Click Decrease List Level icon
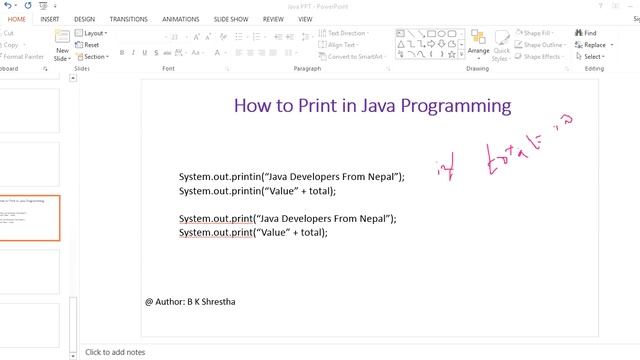This screenshot has width=640, height=360. click(x=278, y=37)
